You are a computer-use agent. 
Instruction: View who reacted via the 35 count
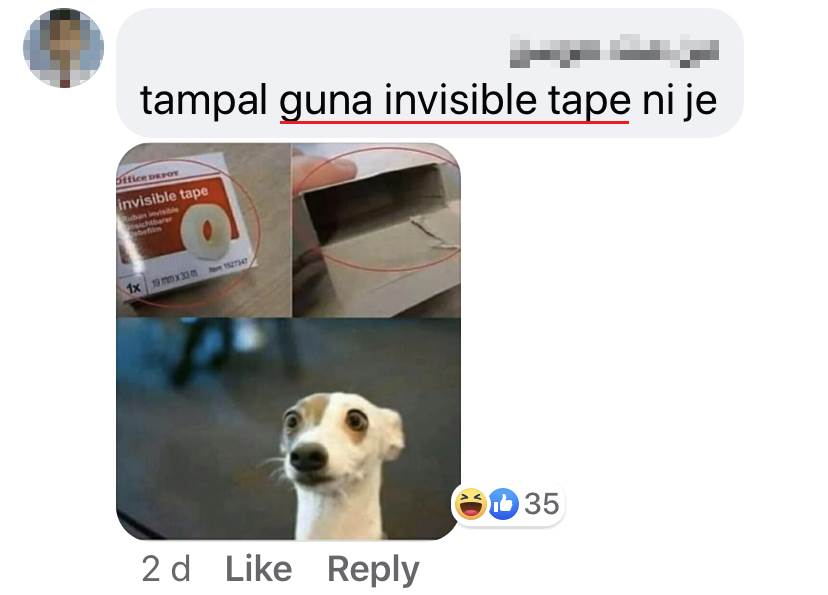(x=542, y=504)
